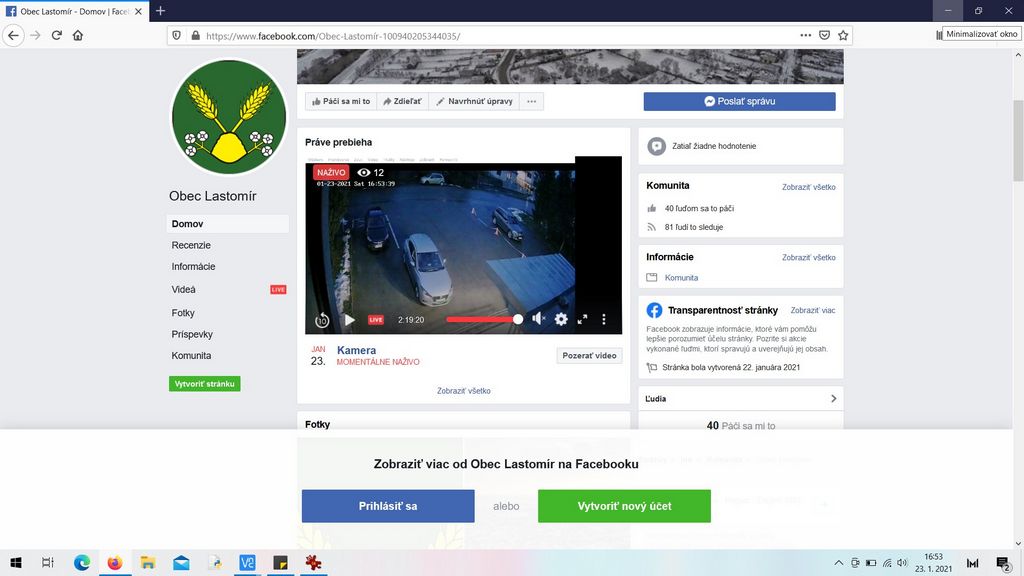
Task: Open the tracking protection shield icon
Action: (176, 35)
